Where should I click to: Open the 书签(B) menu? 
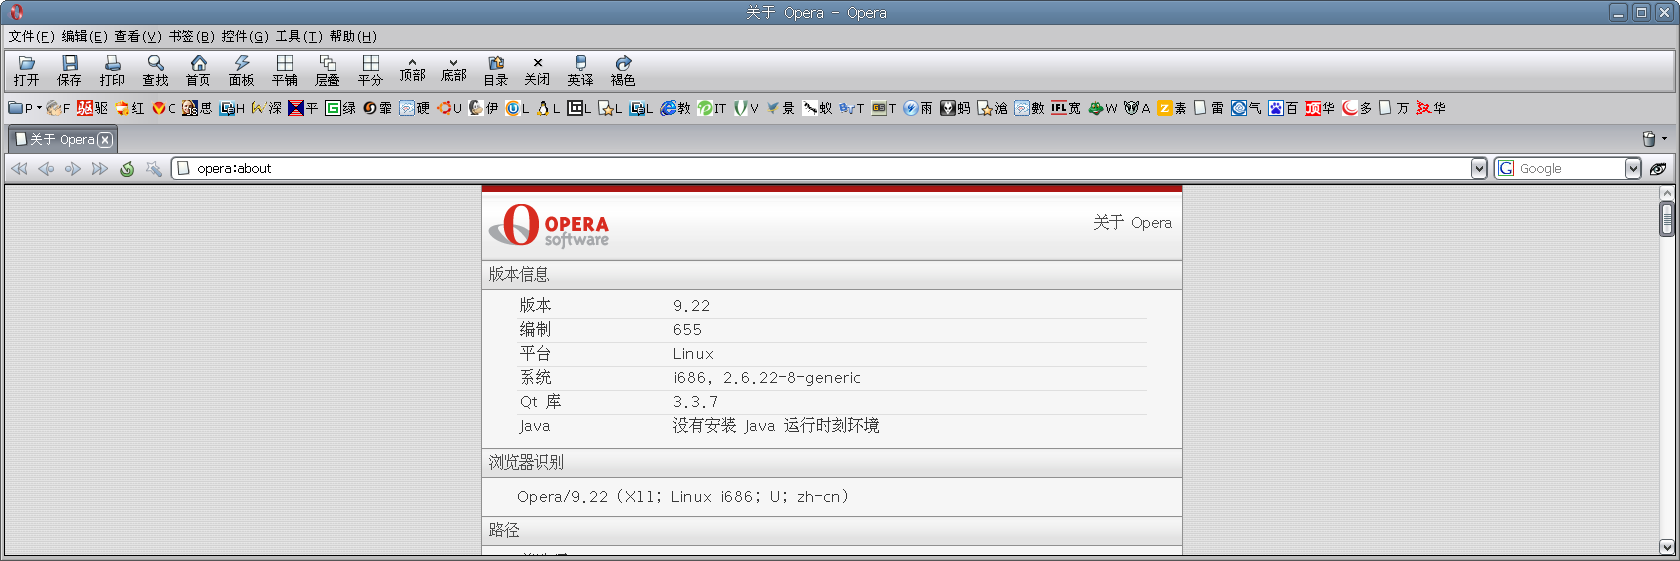point(192,36)
